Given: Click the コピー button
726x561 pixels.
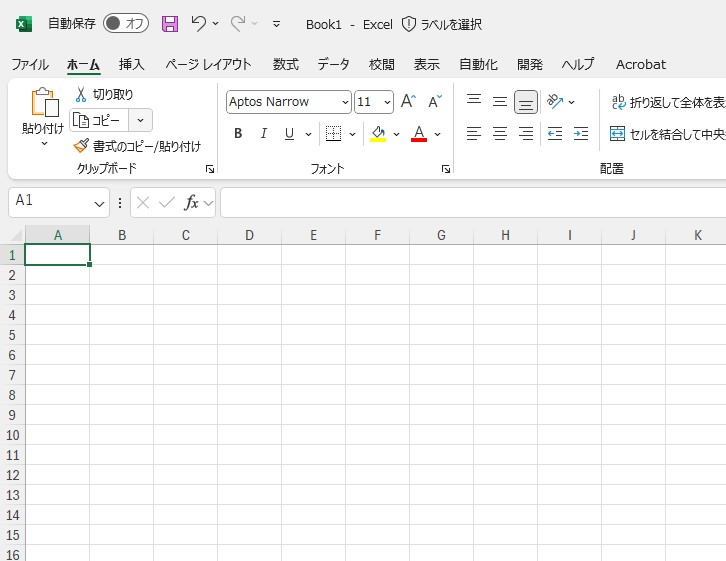Looking at the screenshot, I should coord(99,120).
